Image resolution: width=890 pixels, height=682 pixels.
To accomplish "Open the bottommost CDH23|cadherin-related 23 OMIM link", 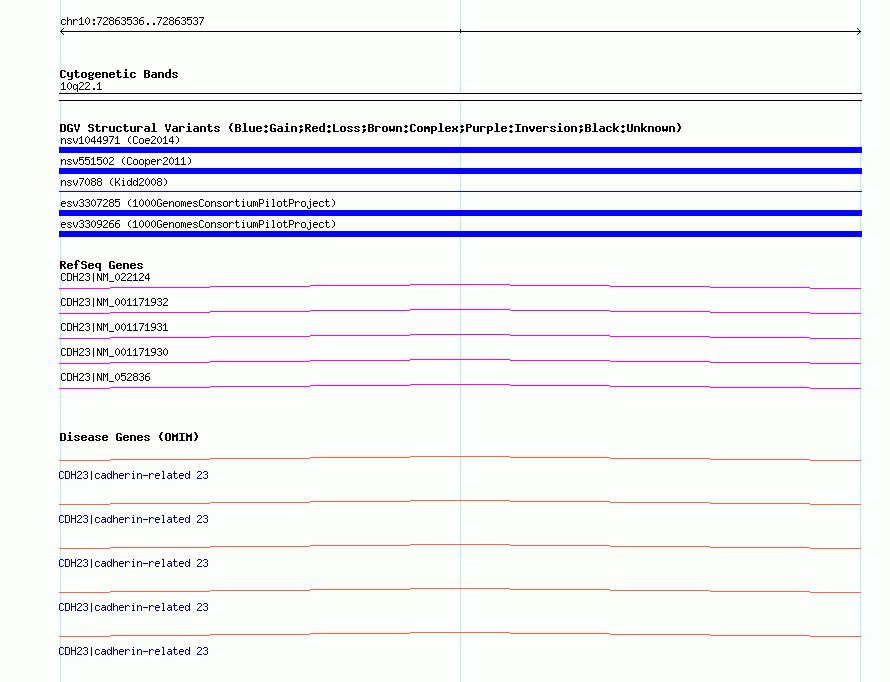I will (x=133, y=651).
